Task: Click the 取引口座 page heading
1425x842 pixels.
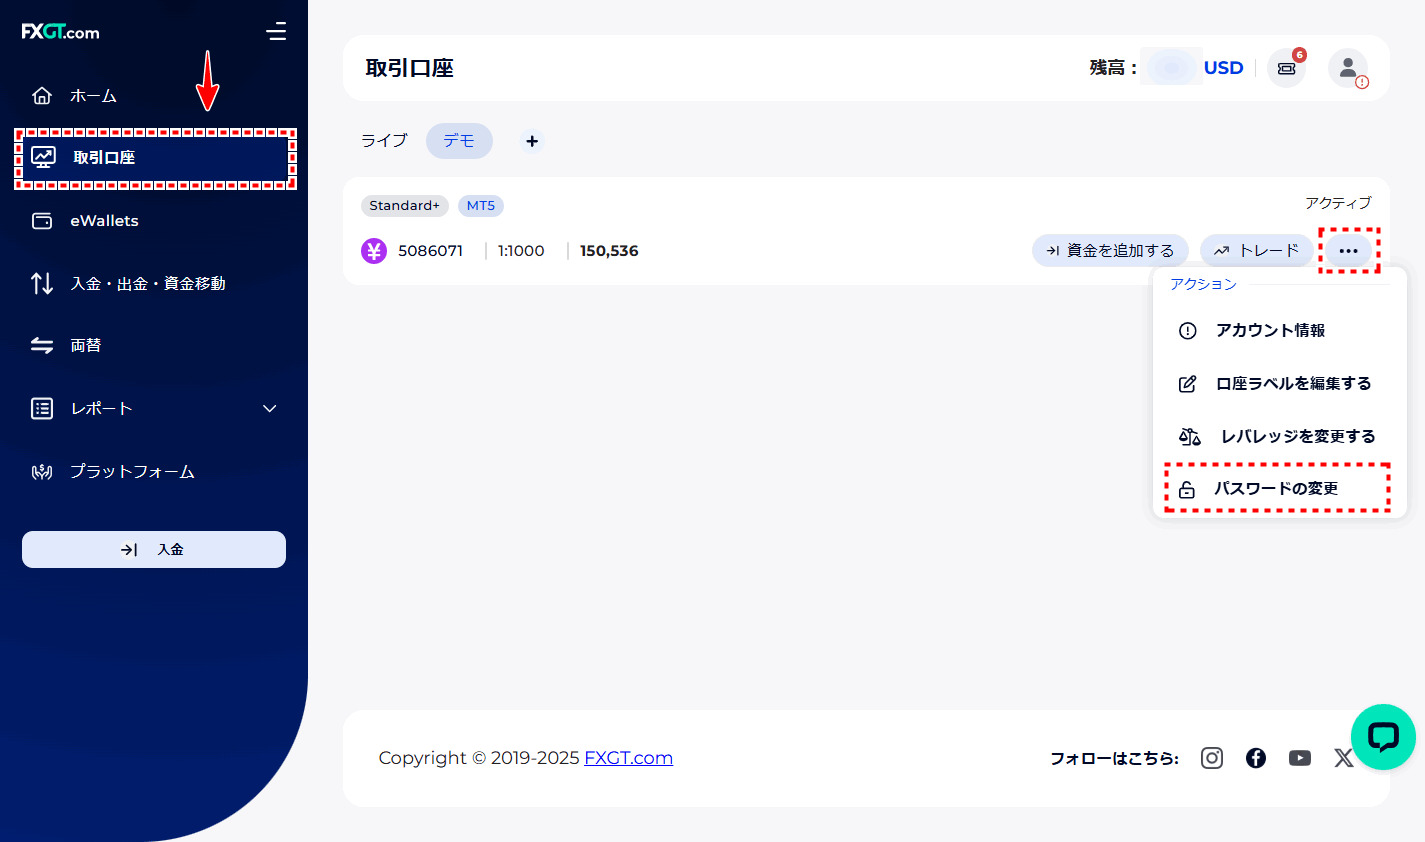Action: (410, 68)
